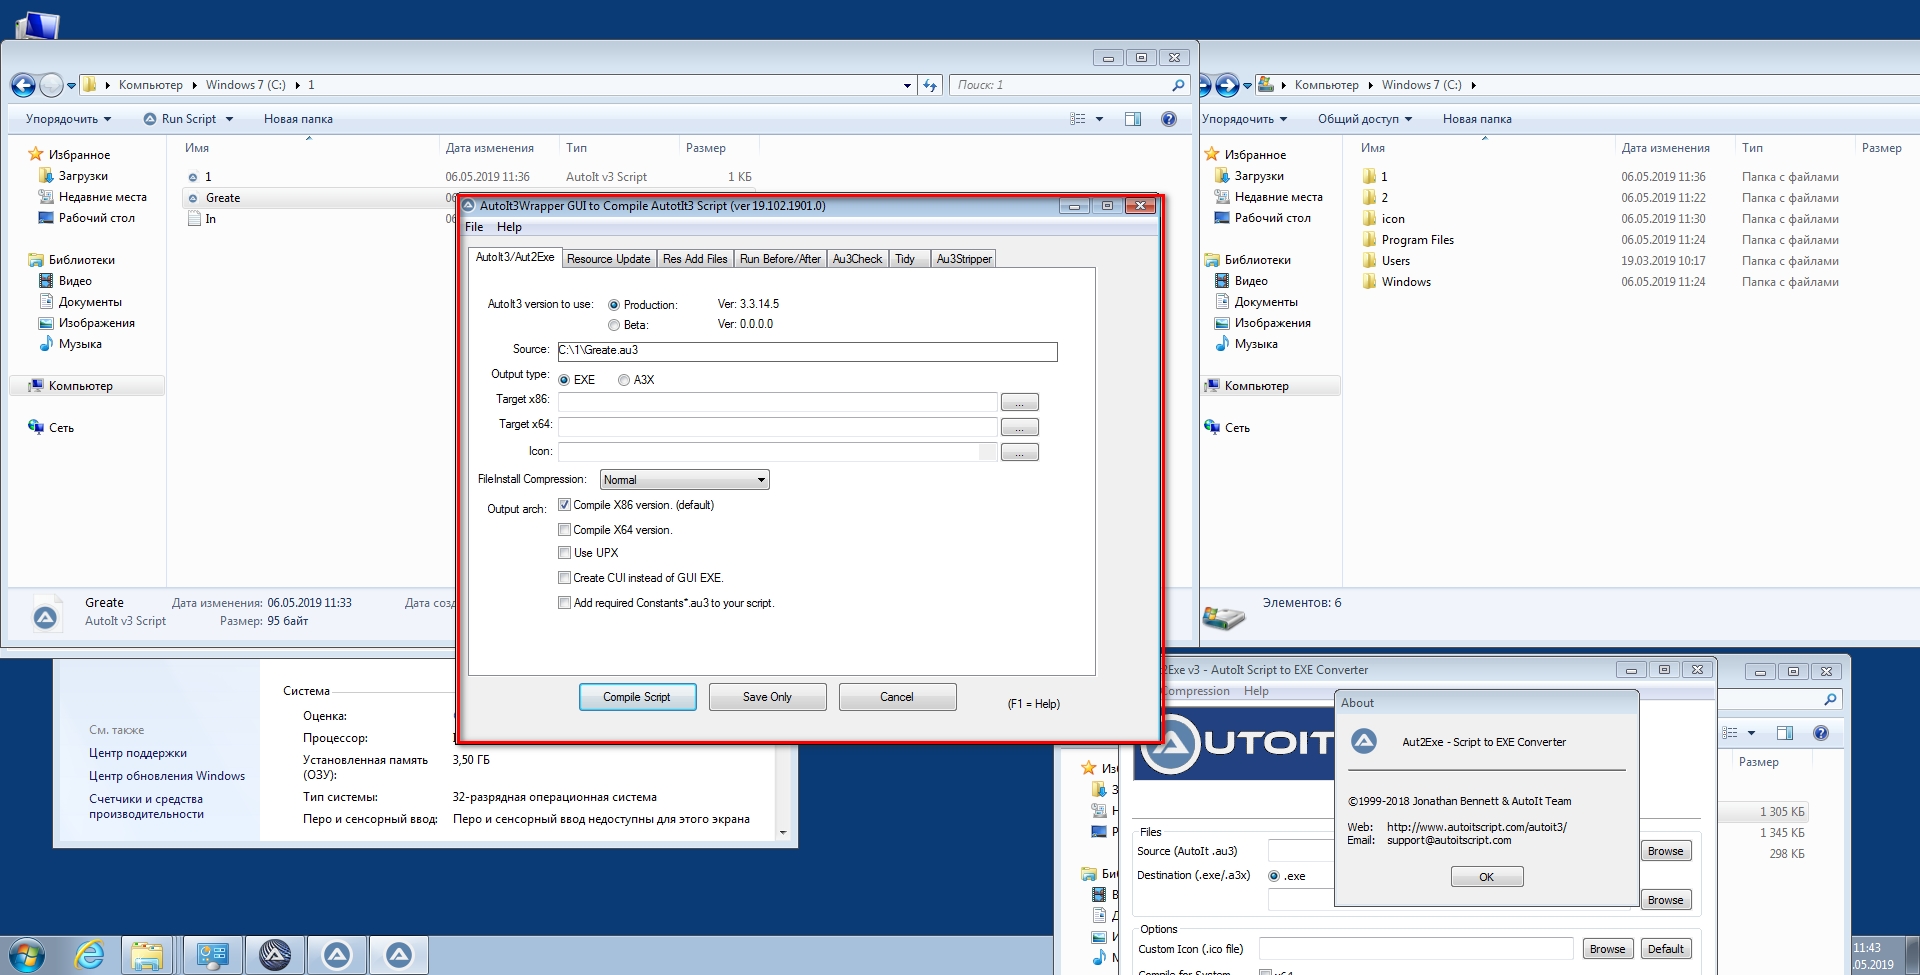Image resolution: width=1920 pixels, height=975 pixels.
Task: Choose A3X output type
Action: (624, 380)
